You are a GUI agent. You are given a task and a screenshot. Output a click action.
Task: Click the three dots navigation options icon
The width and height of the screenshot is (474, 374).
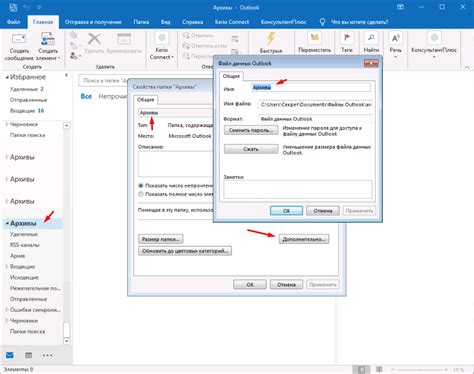click(x=47, y=355)
